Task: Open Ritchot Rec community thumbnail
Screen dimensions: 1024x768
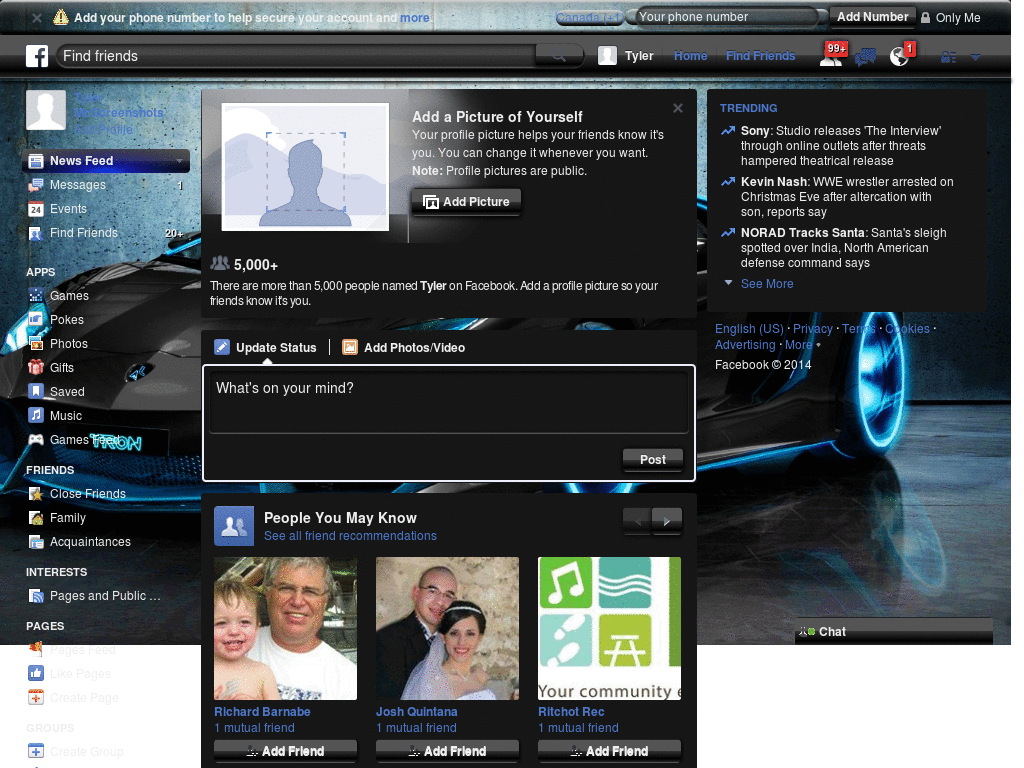Action: pos(609,629)
